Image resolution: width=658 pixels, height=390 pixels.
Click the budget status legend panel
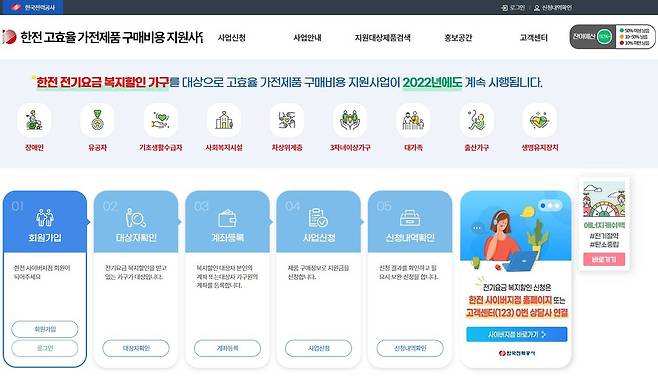(x=635, y=37)
